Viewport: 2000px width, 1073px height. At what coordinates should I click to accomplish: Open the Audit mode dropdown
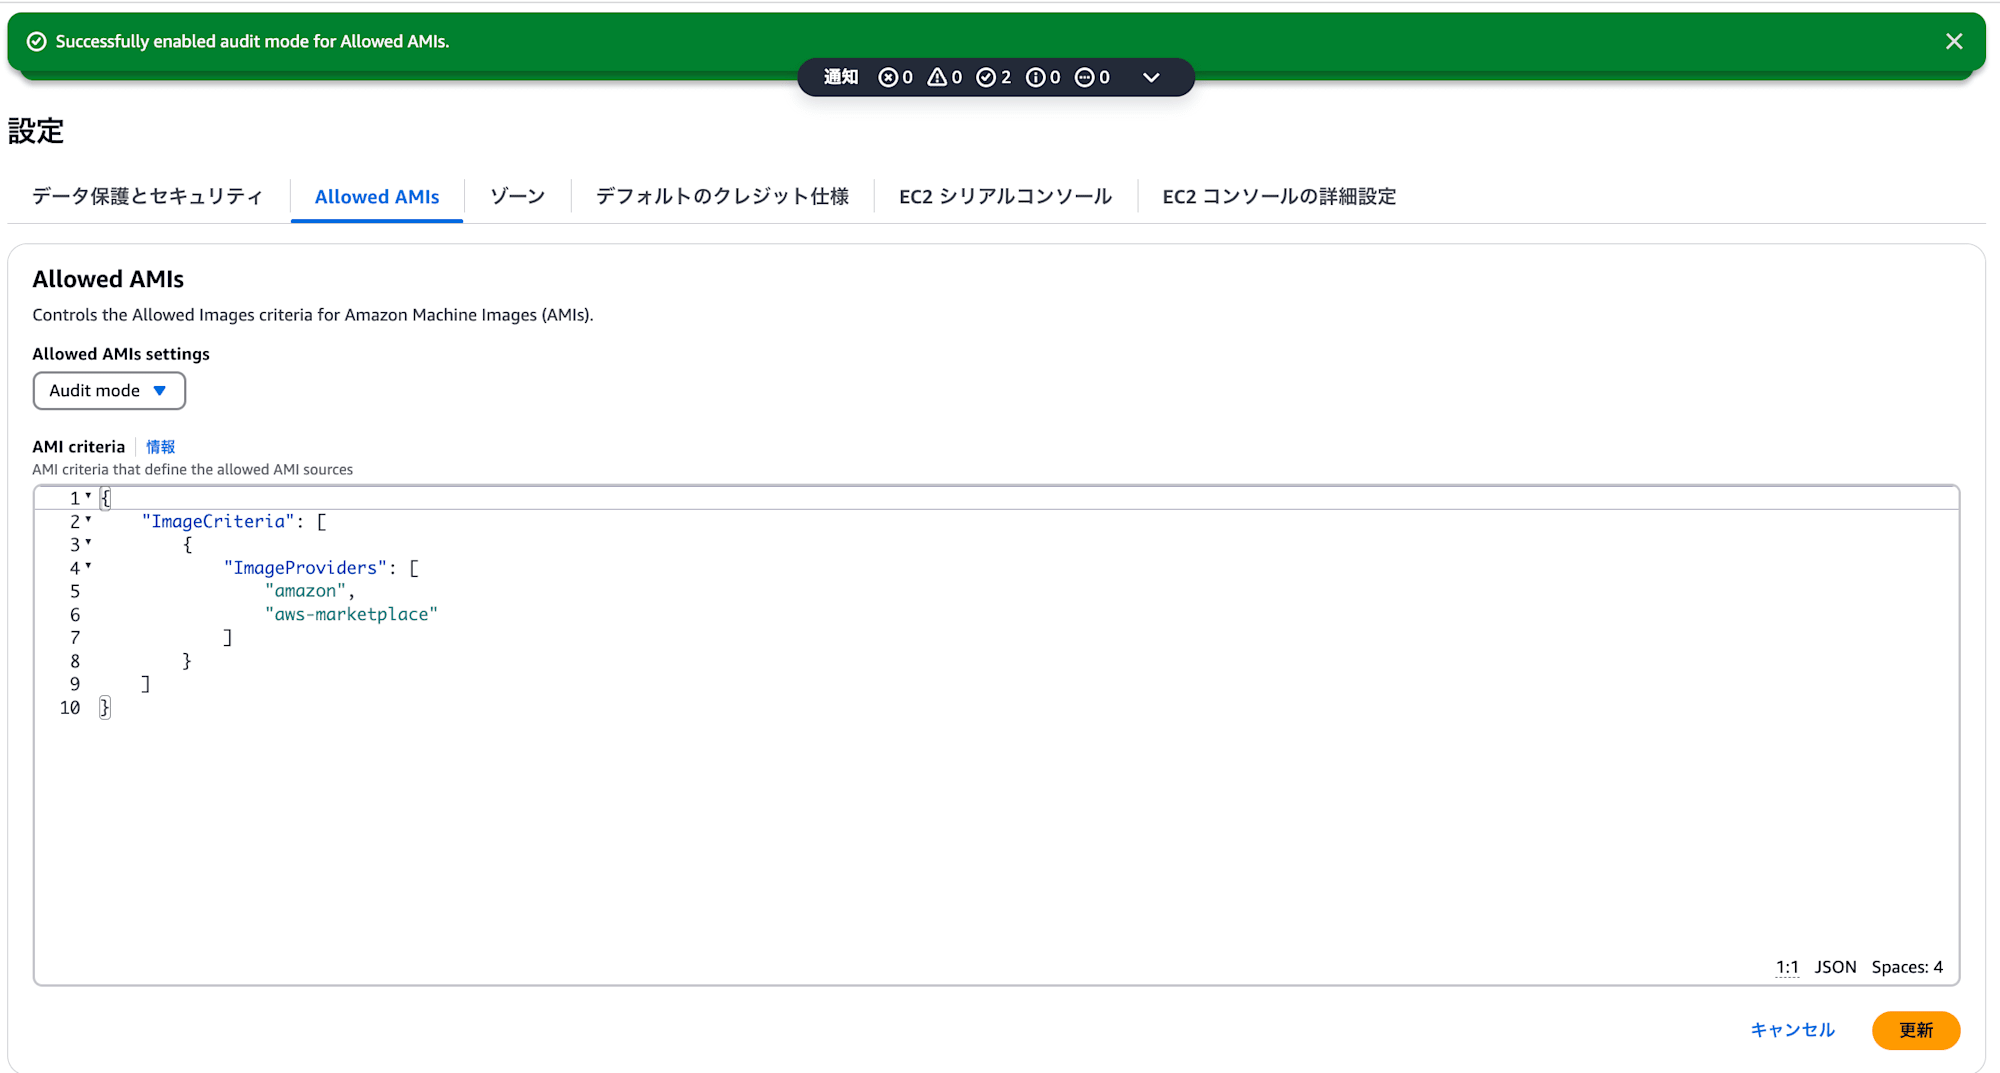109,391
